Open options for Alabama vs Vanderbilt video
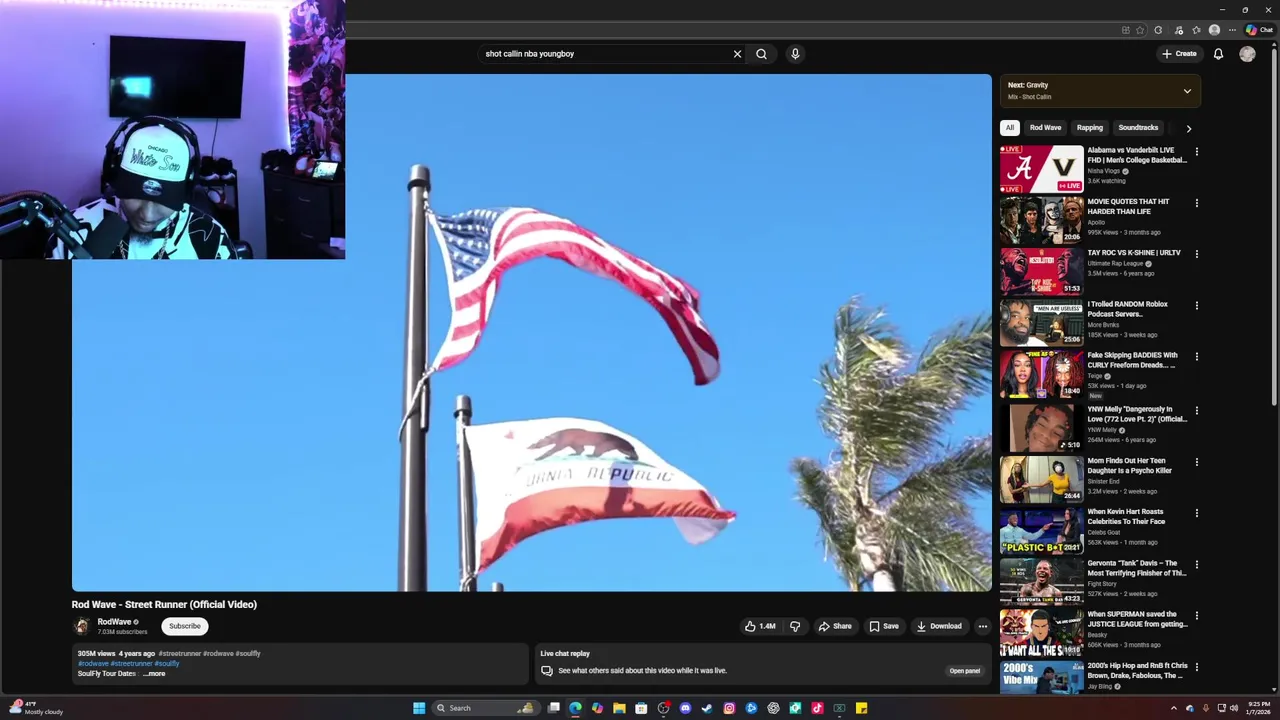This screenshot has height=720, width=1280. point(1196,152)
